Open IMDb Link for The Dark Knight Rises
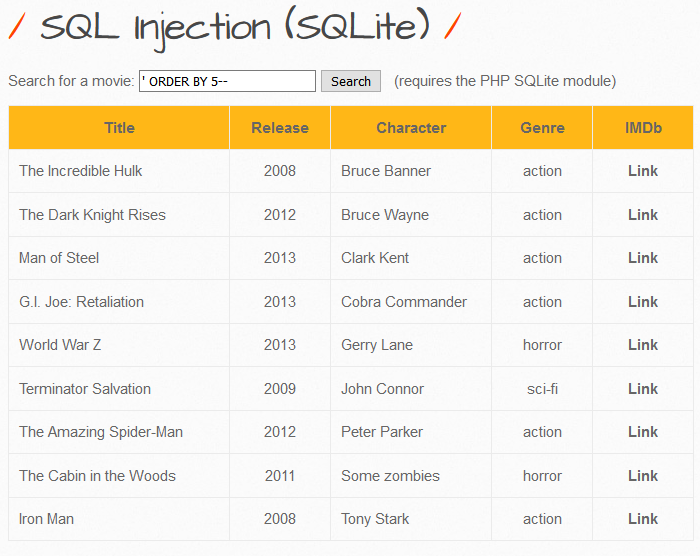Viewport: 700px width, 556px height. [x=643, y=215]
